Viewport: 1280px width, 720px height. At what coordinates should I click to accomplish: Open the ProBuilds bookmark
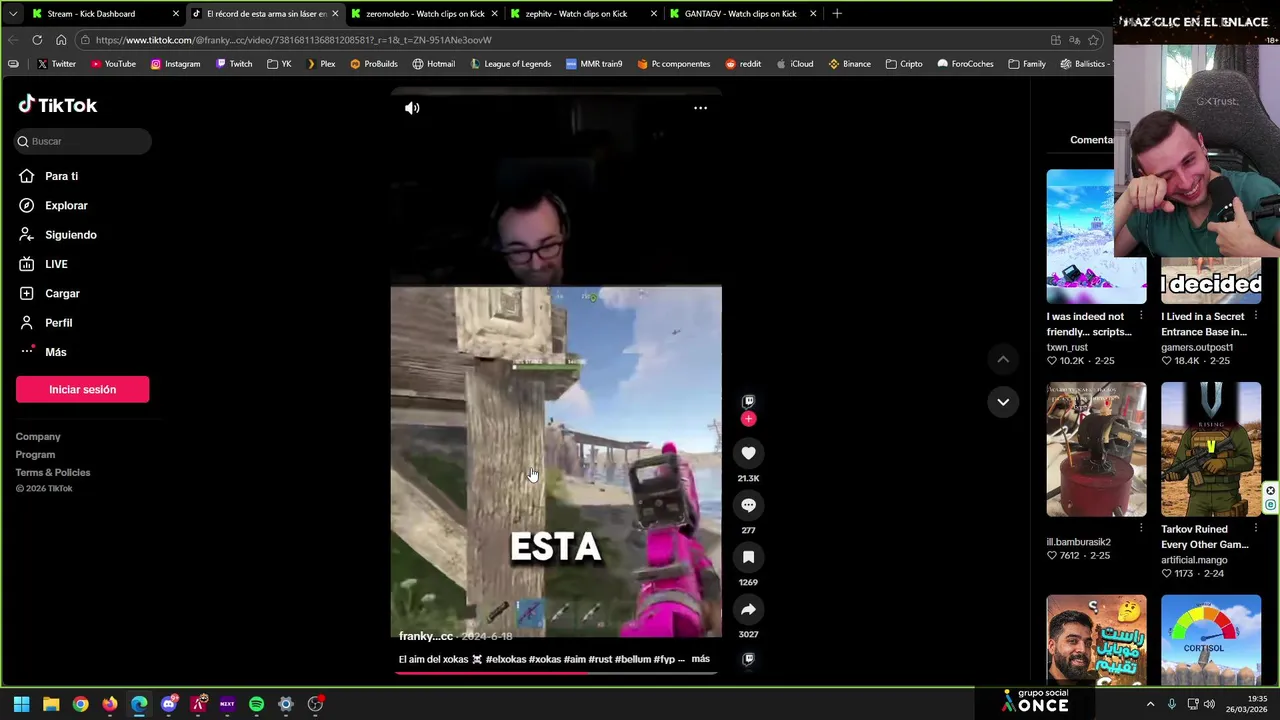(x=373, y=64)
